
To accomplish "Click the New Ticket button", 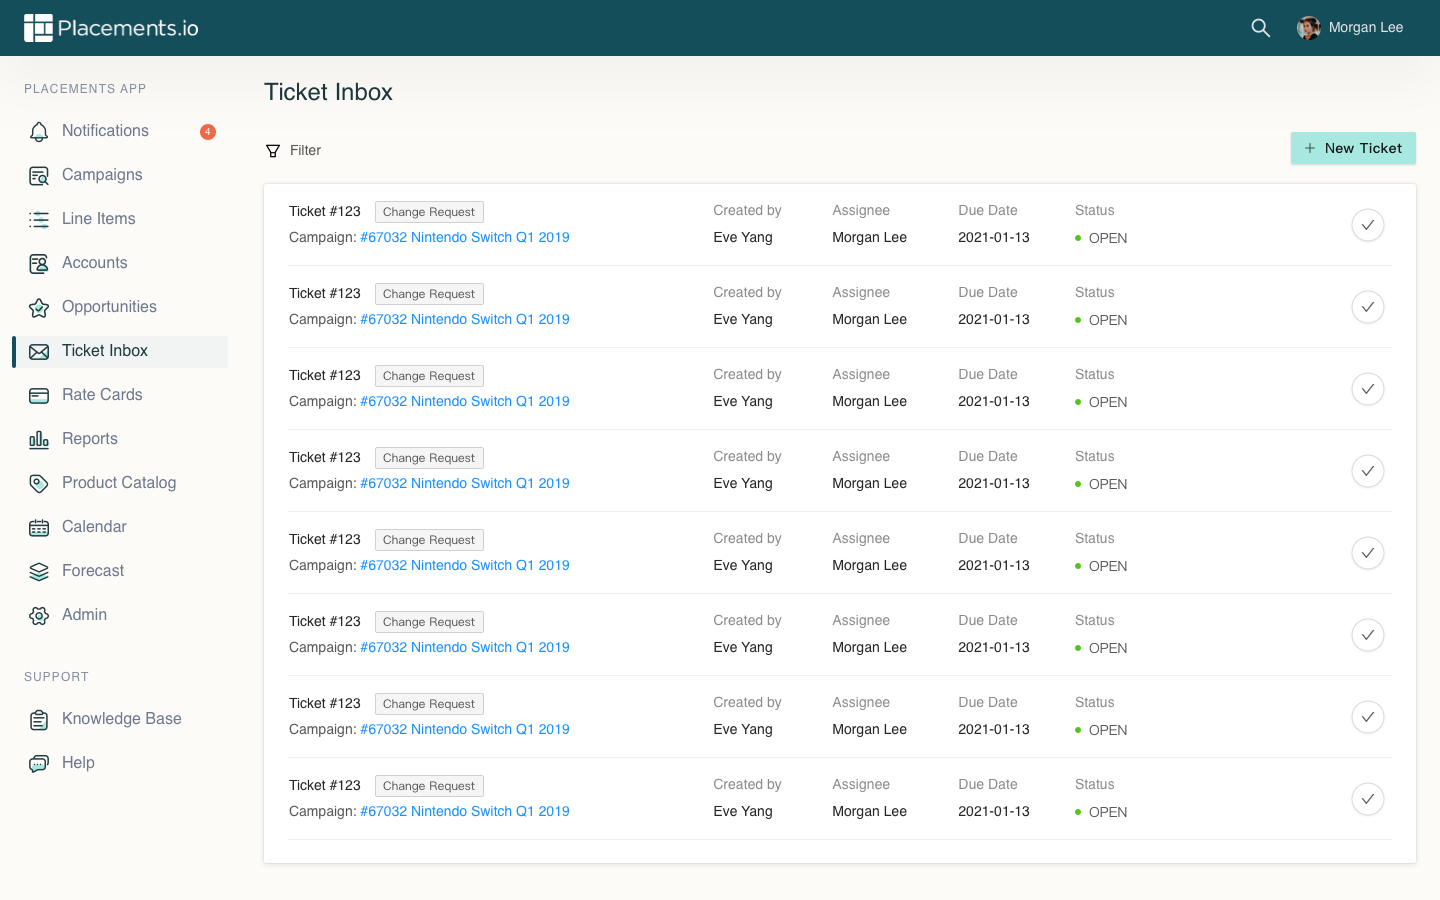I will coord(1352,148).
